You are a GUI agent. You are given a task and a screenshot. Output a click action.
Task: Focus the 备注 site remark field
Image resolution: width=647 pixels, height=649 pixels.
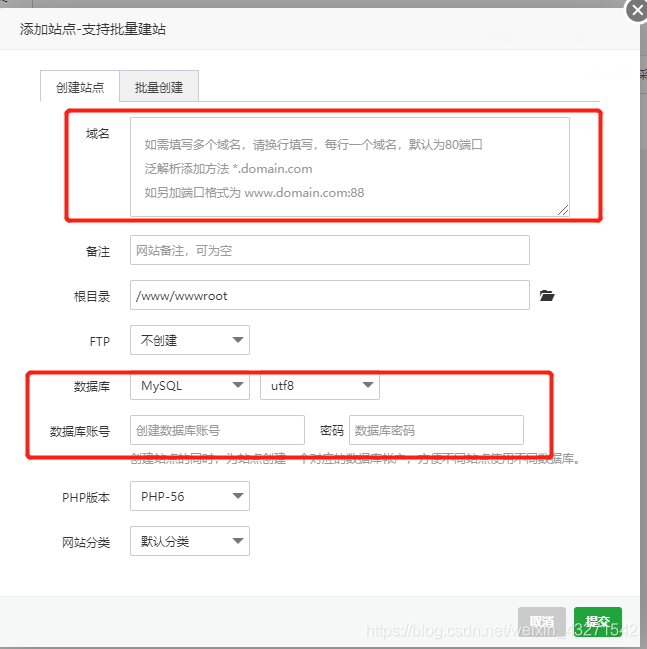click(x=330, y=250)
